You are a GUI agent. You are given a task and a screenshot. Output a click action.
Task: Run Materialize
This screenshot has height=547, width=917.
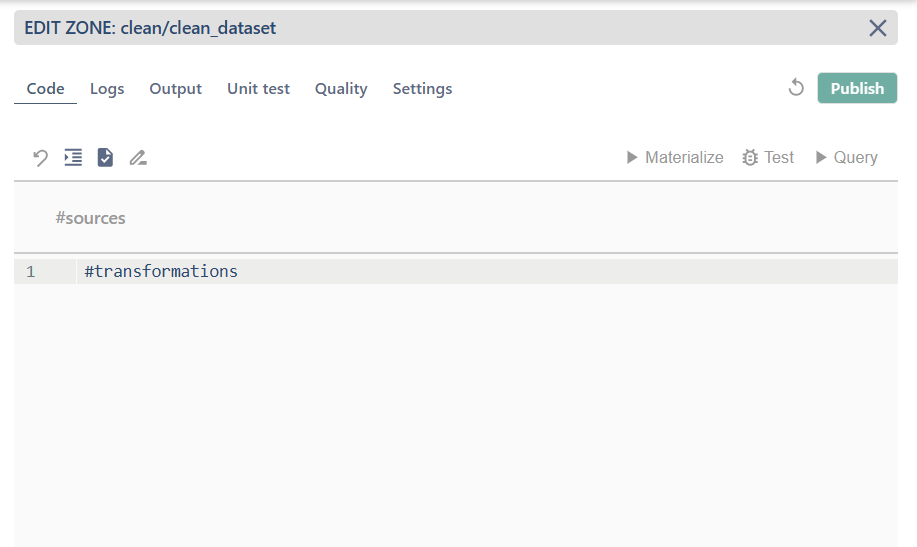pos(675,157)
